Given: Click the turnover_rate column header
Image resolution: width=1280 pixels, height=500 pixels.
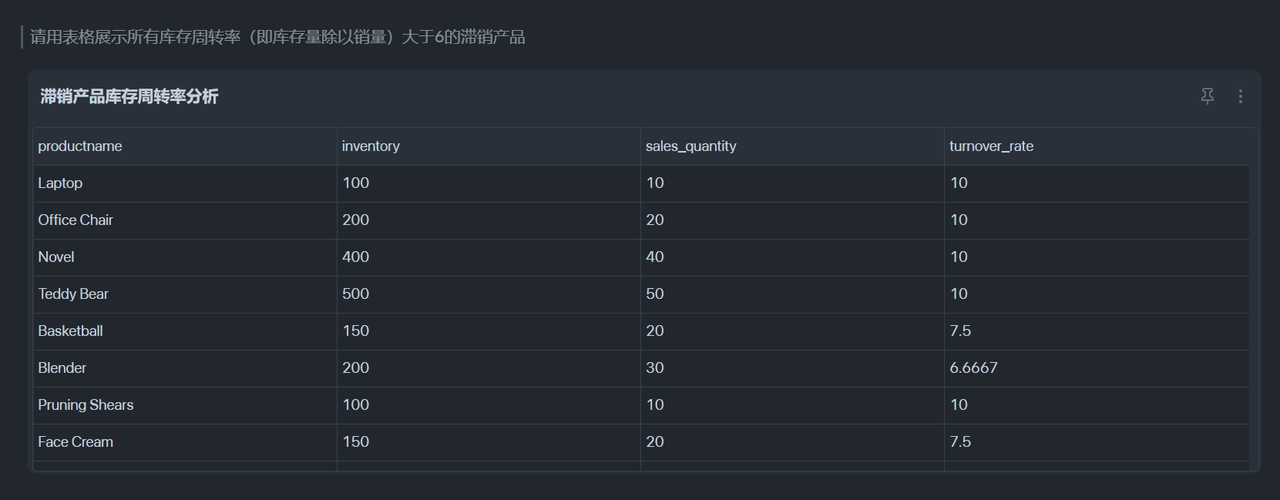Looking at the screenshot, I should [x=991, y=146].
